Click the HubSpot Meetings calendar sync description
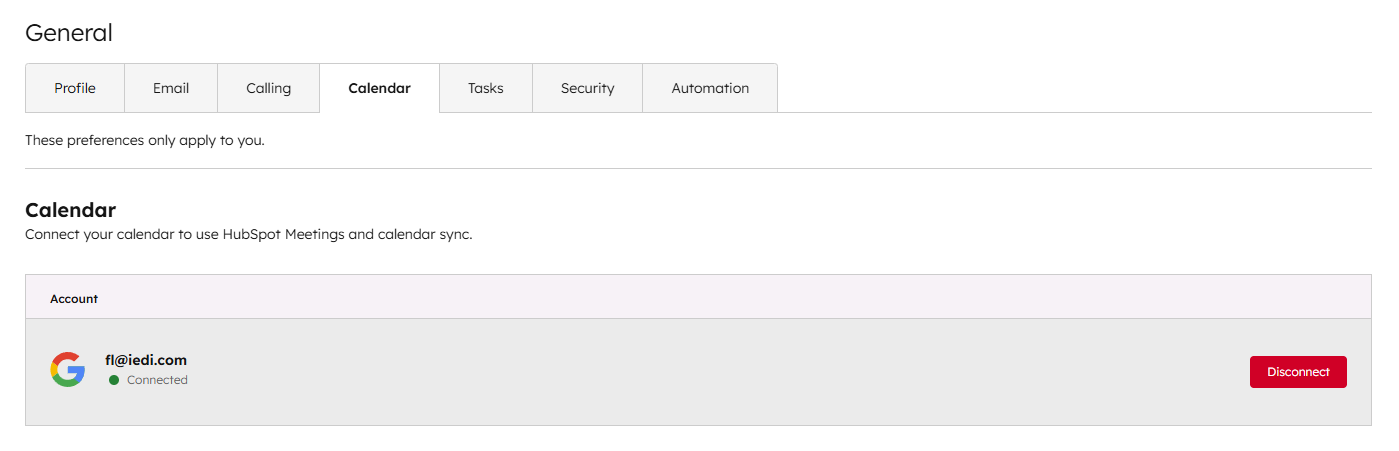The height and width of the screenshot is (451, 1399). 248,235
